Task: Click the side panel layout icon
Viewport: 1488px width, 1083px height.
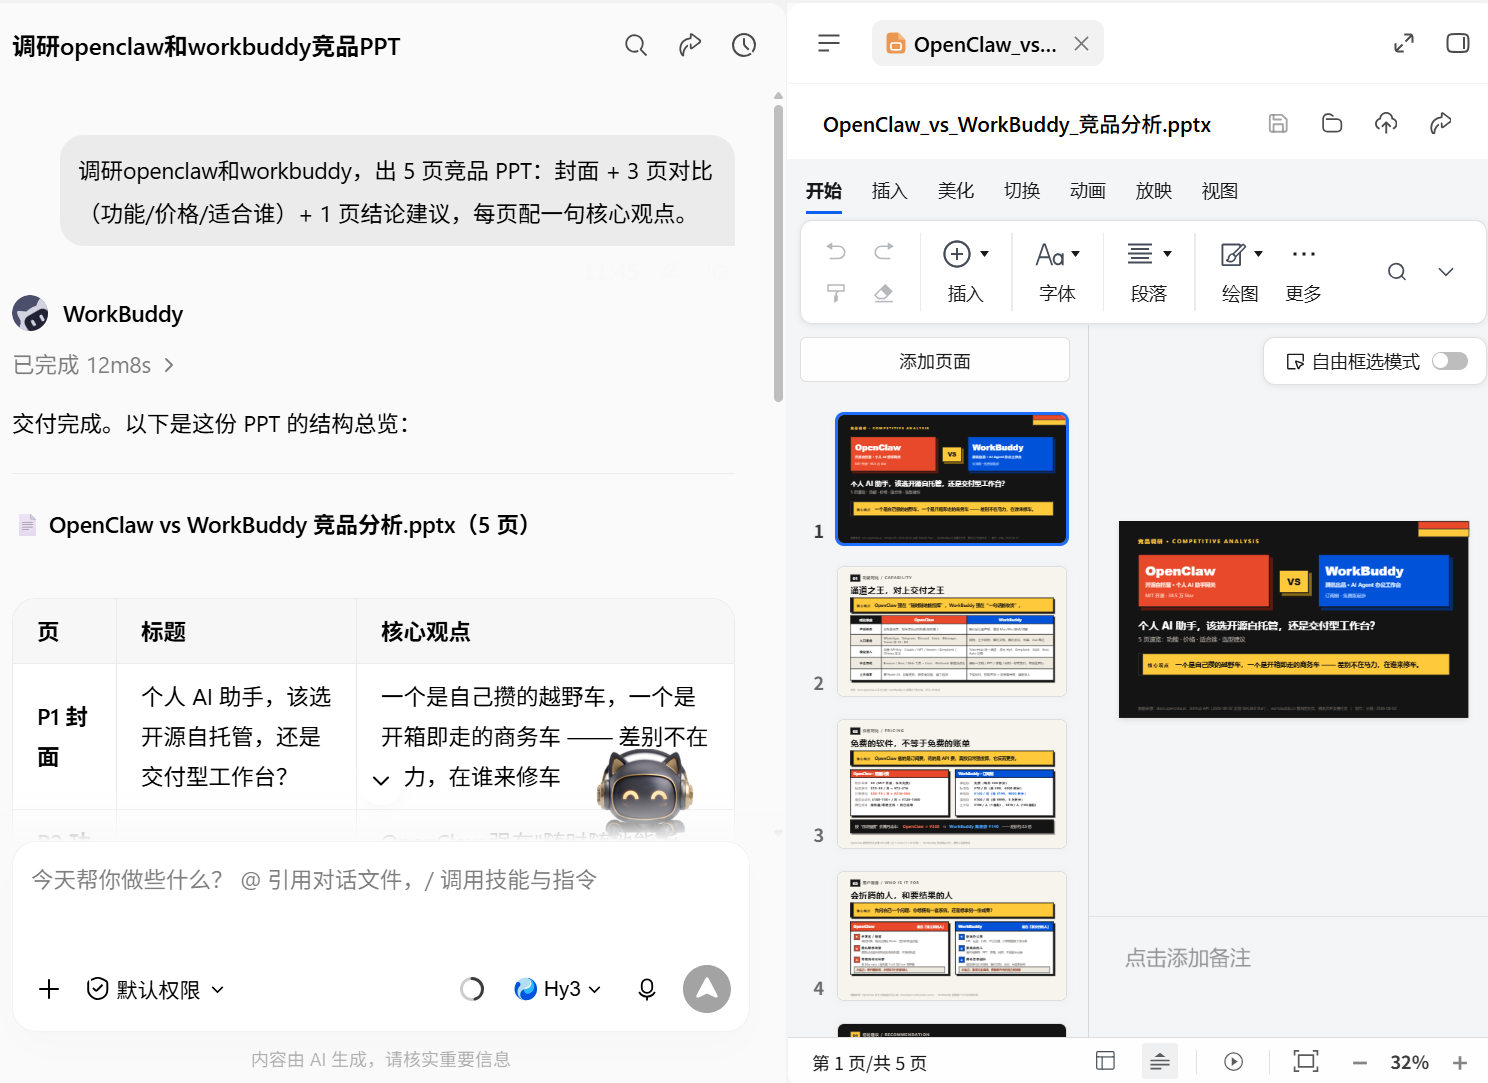Action: (x=1458, y=43)
